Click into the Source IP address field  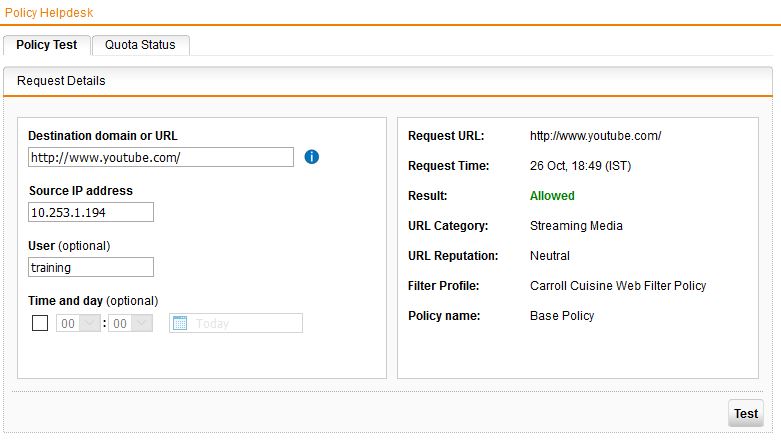[91, 212]
